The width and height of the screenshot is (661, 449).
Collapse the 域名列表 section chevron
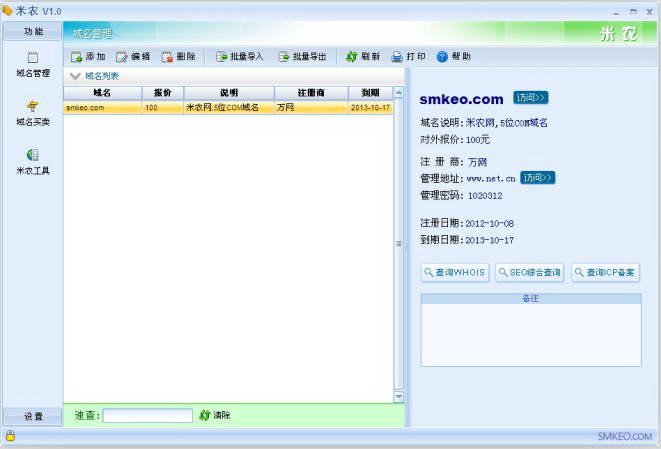pos(75,76)
